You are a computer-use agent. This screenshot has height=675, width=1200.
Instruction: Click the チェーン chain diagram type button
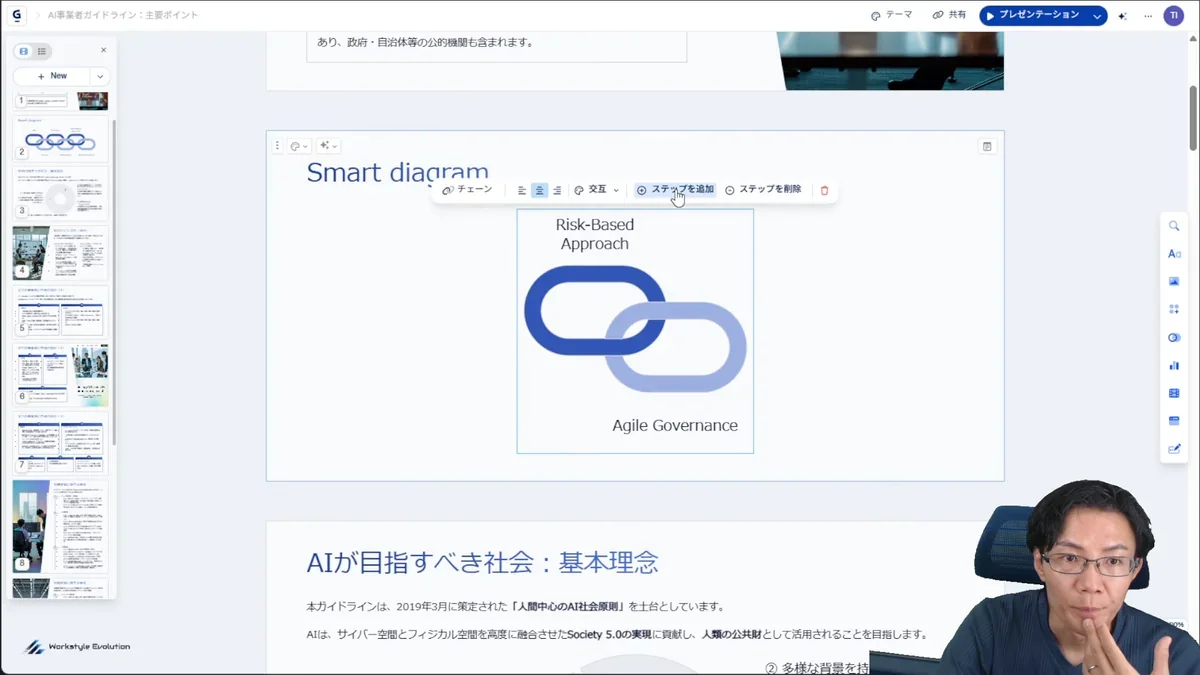coord(467,190)
